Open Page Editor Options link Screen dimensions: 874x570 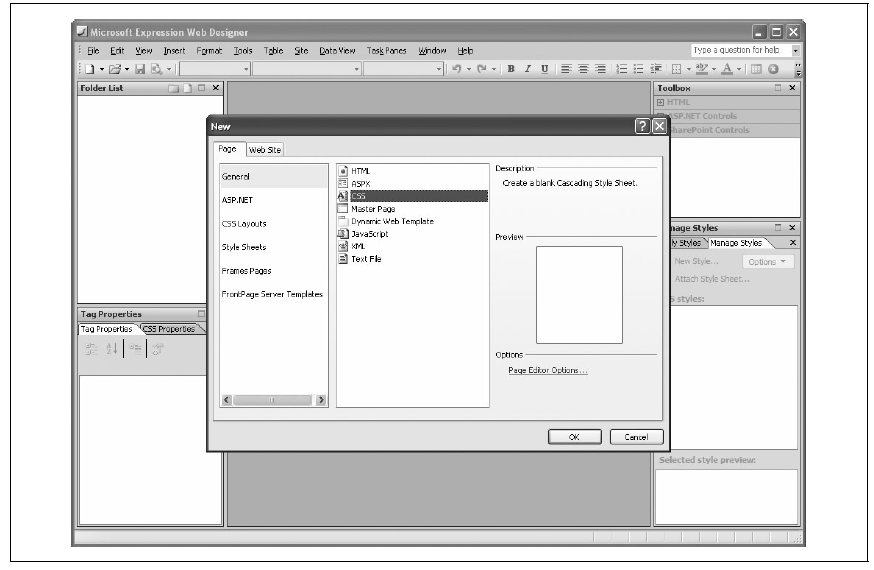547,370
